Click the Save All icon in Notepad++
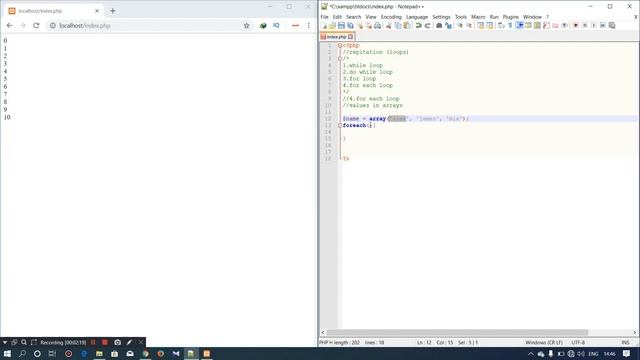Image resolution: width=640 pixels, height=360 pixels. click(350, 26)
